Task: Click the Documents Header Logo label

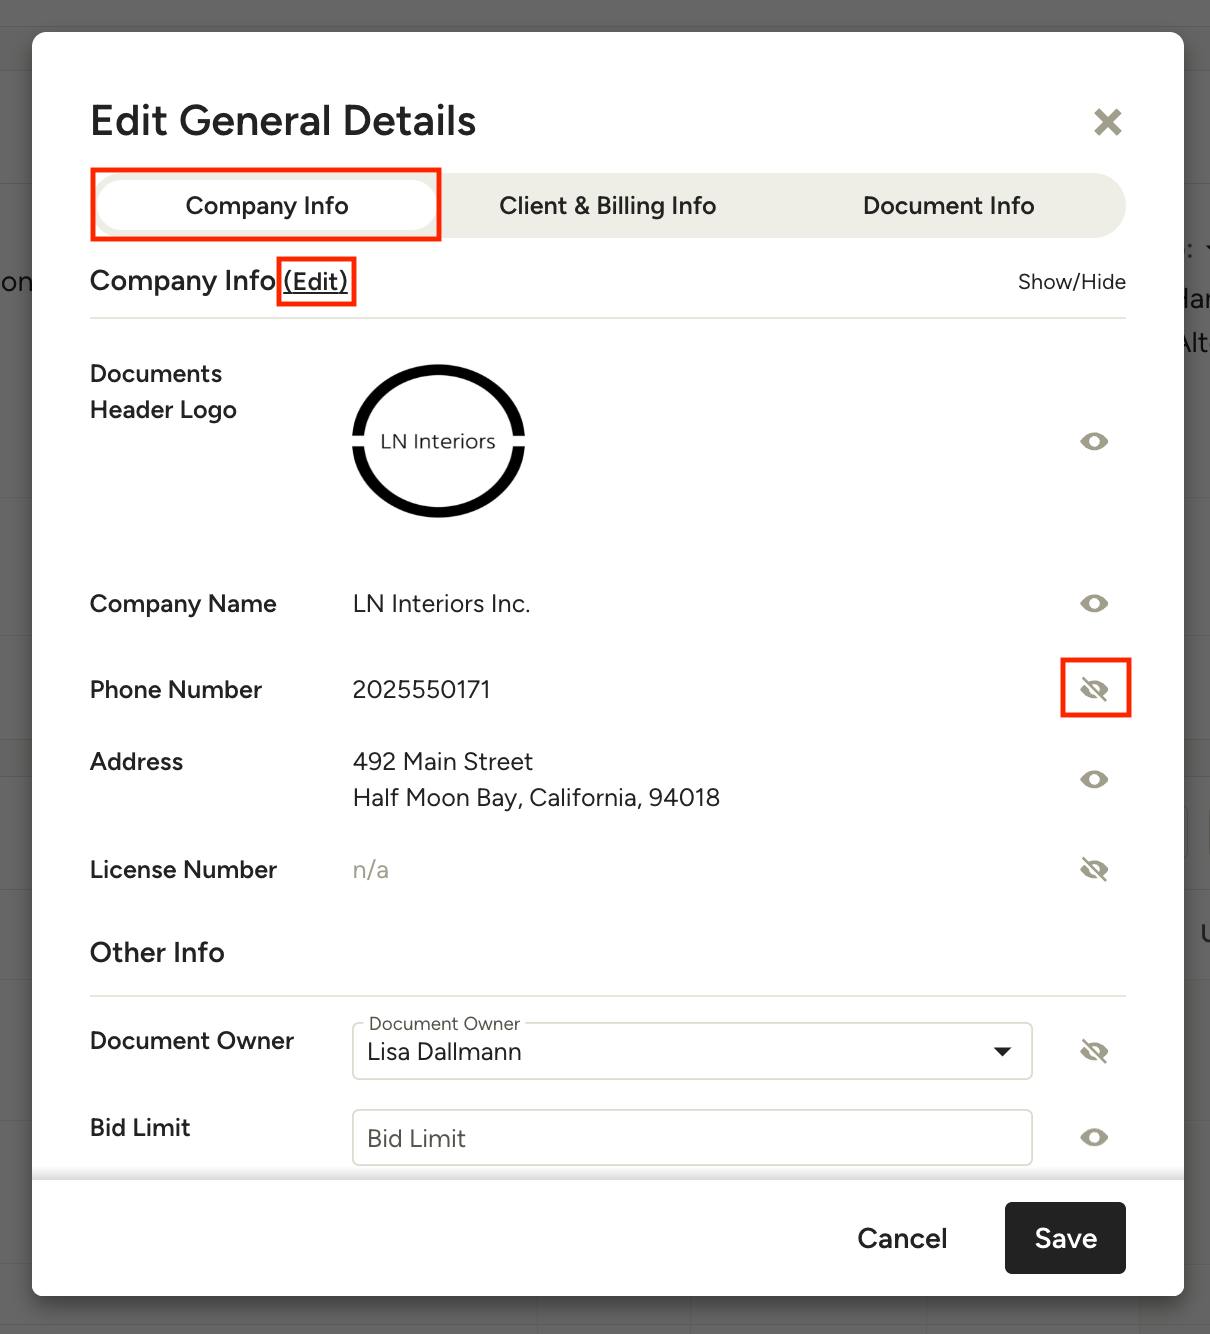Action: click(163, 392)
